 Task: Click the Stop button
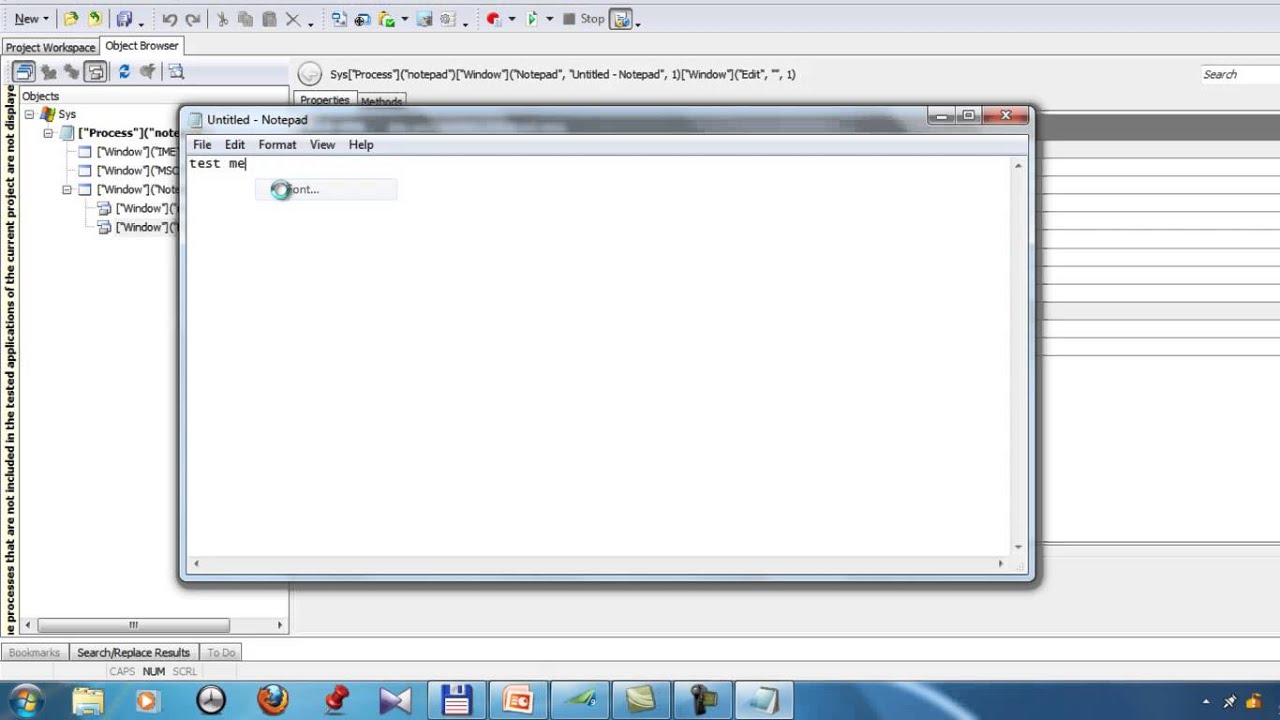coord(583,19)
